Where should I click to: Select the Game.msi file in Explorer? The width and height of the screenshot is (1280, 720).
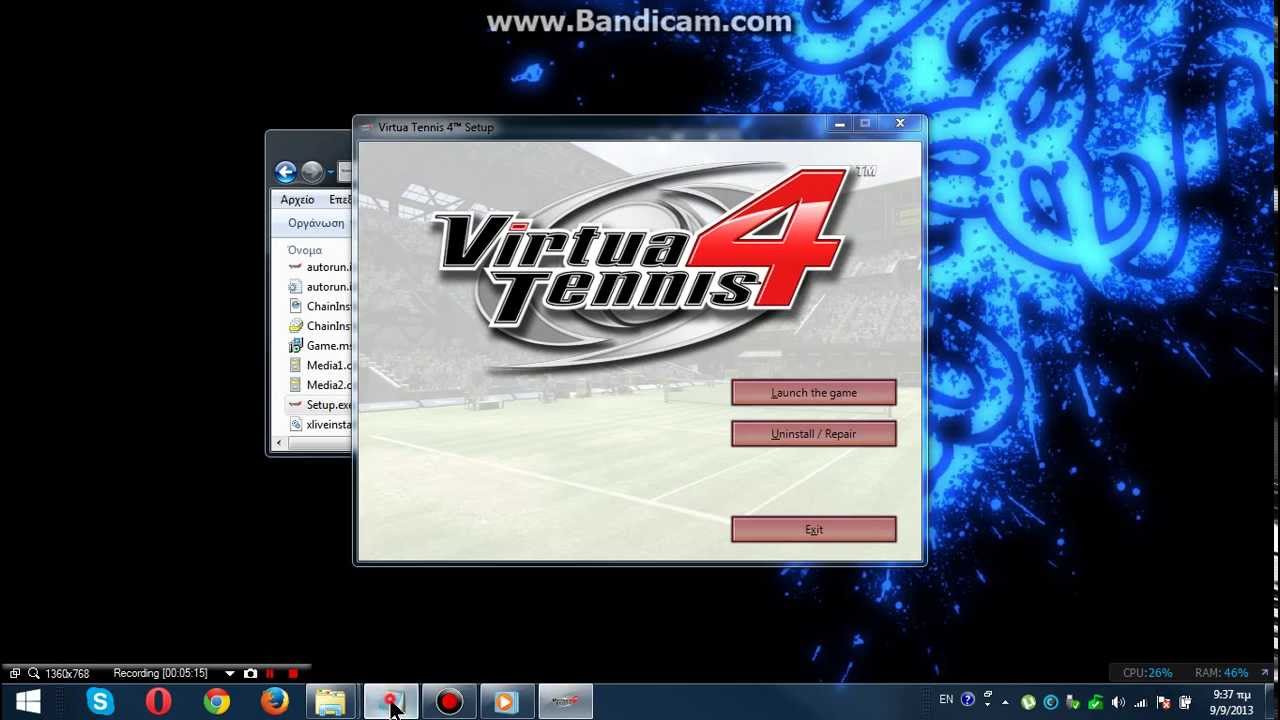click(319, 346)
